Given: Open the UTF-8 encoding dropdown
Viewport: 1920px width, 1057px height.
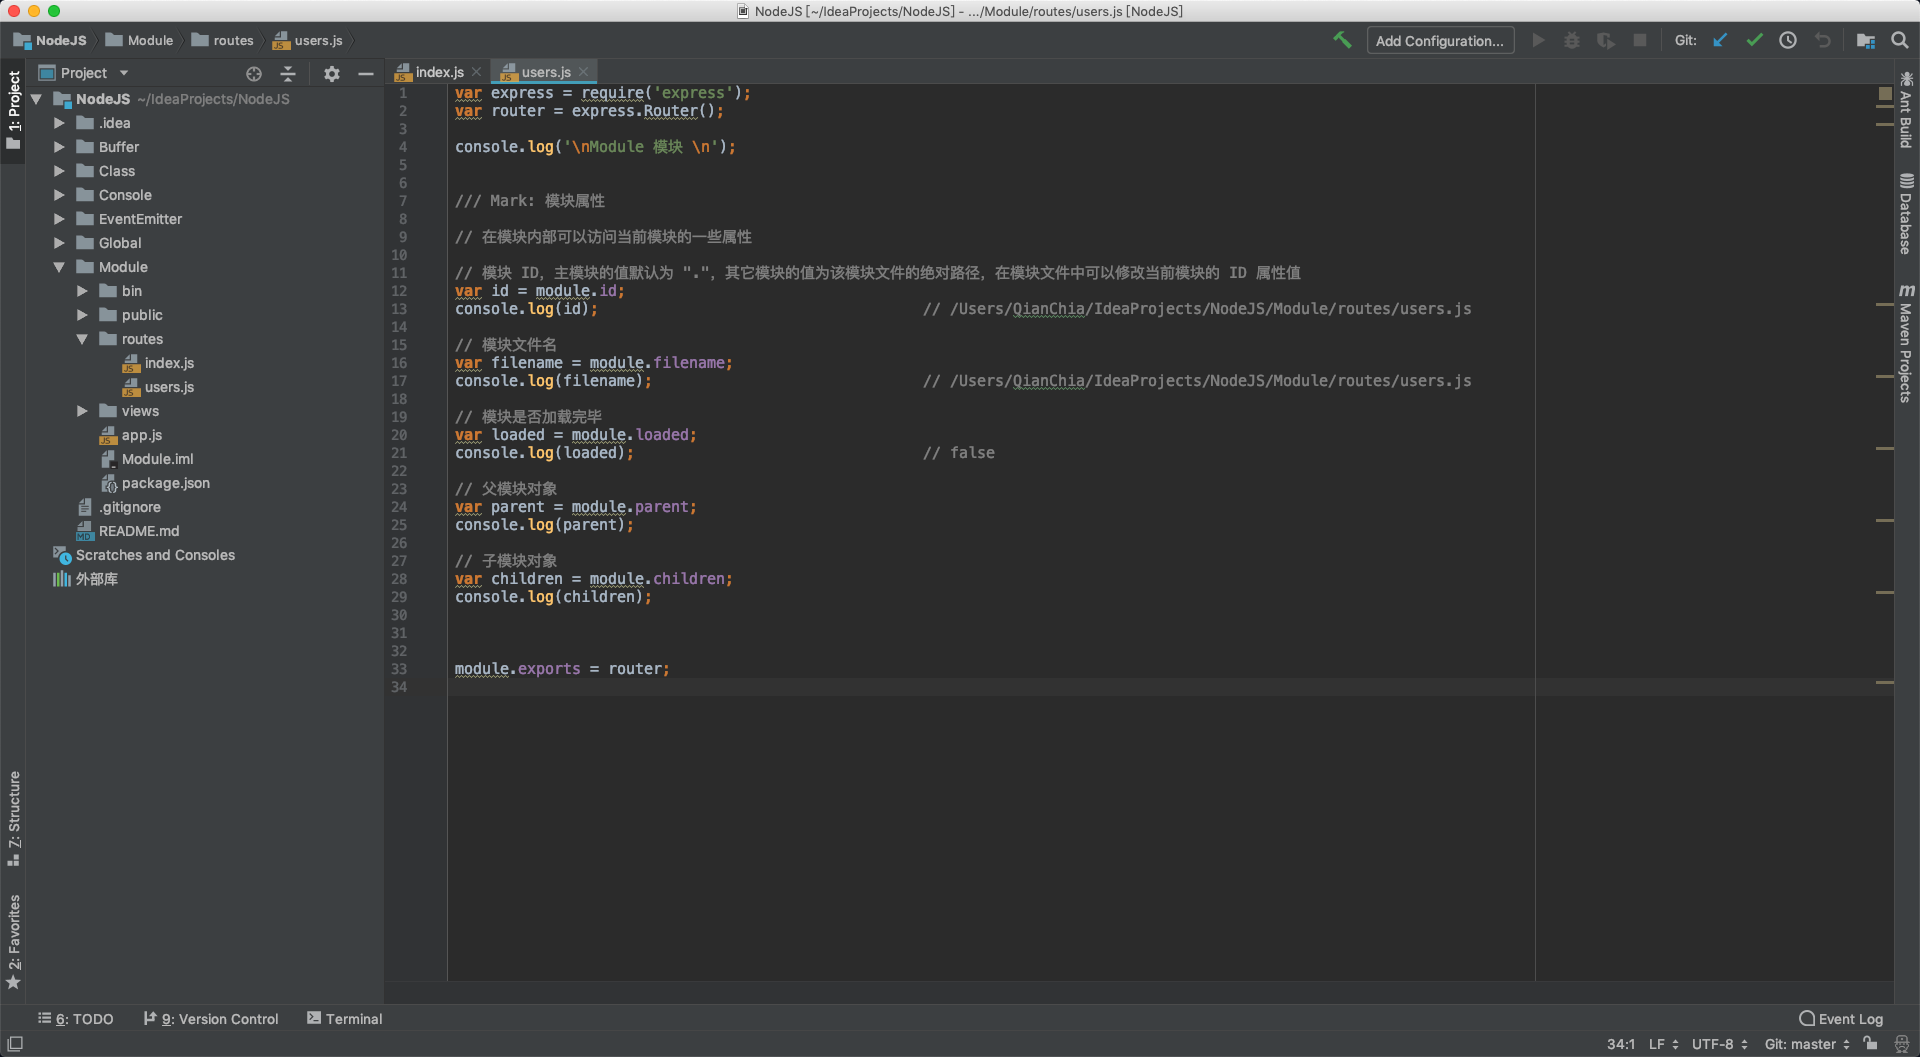Looking at the screenshot, I should [x=1720, y=1044].
